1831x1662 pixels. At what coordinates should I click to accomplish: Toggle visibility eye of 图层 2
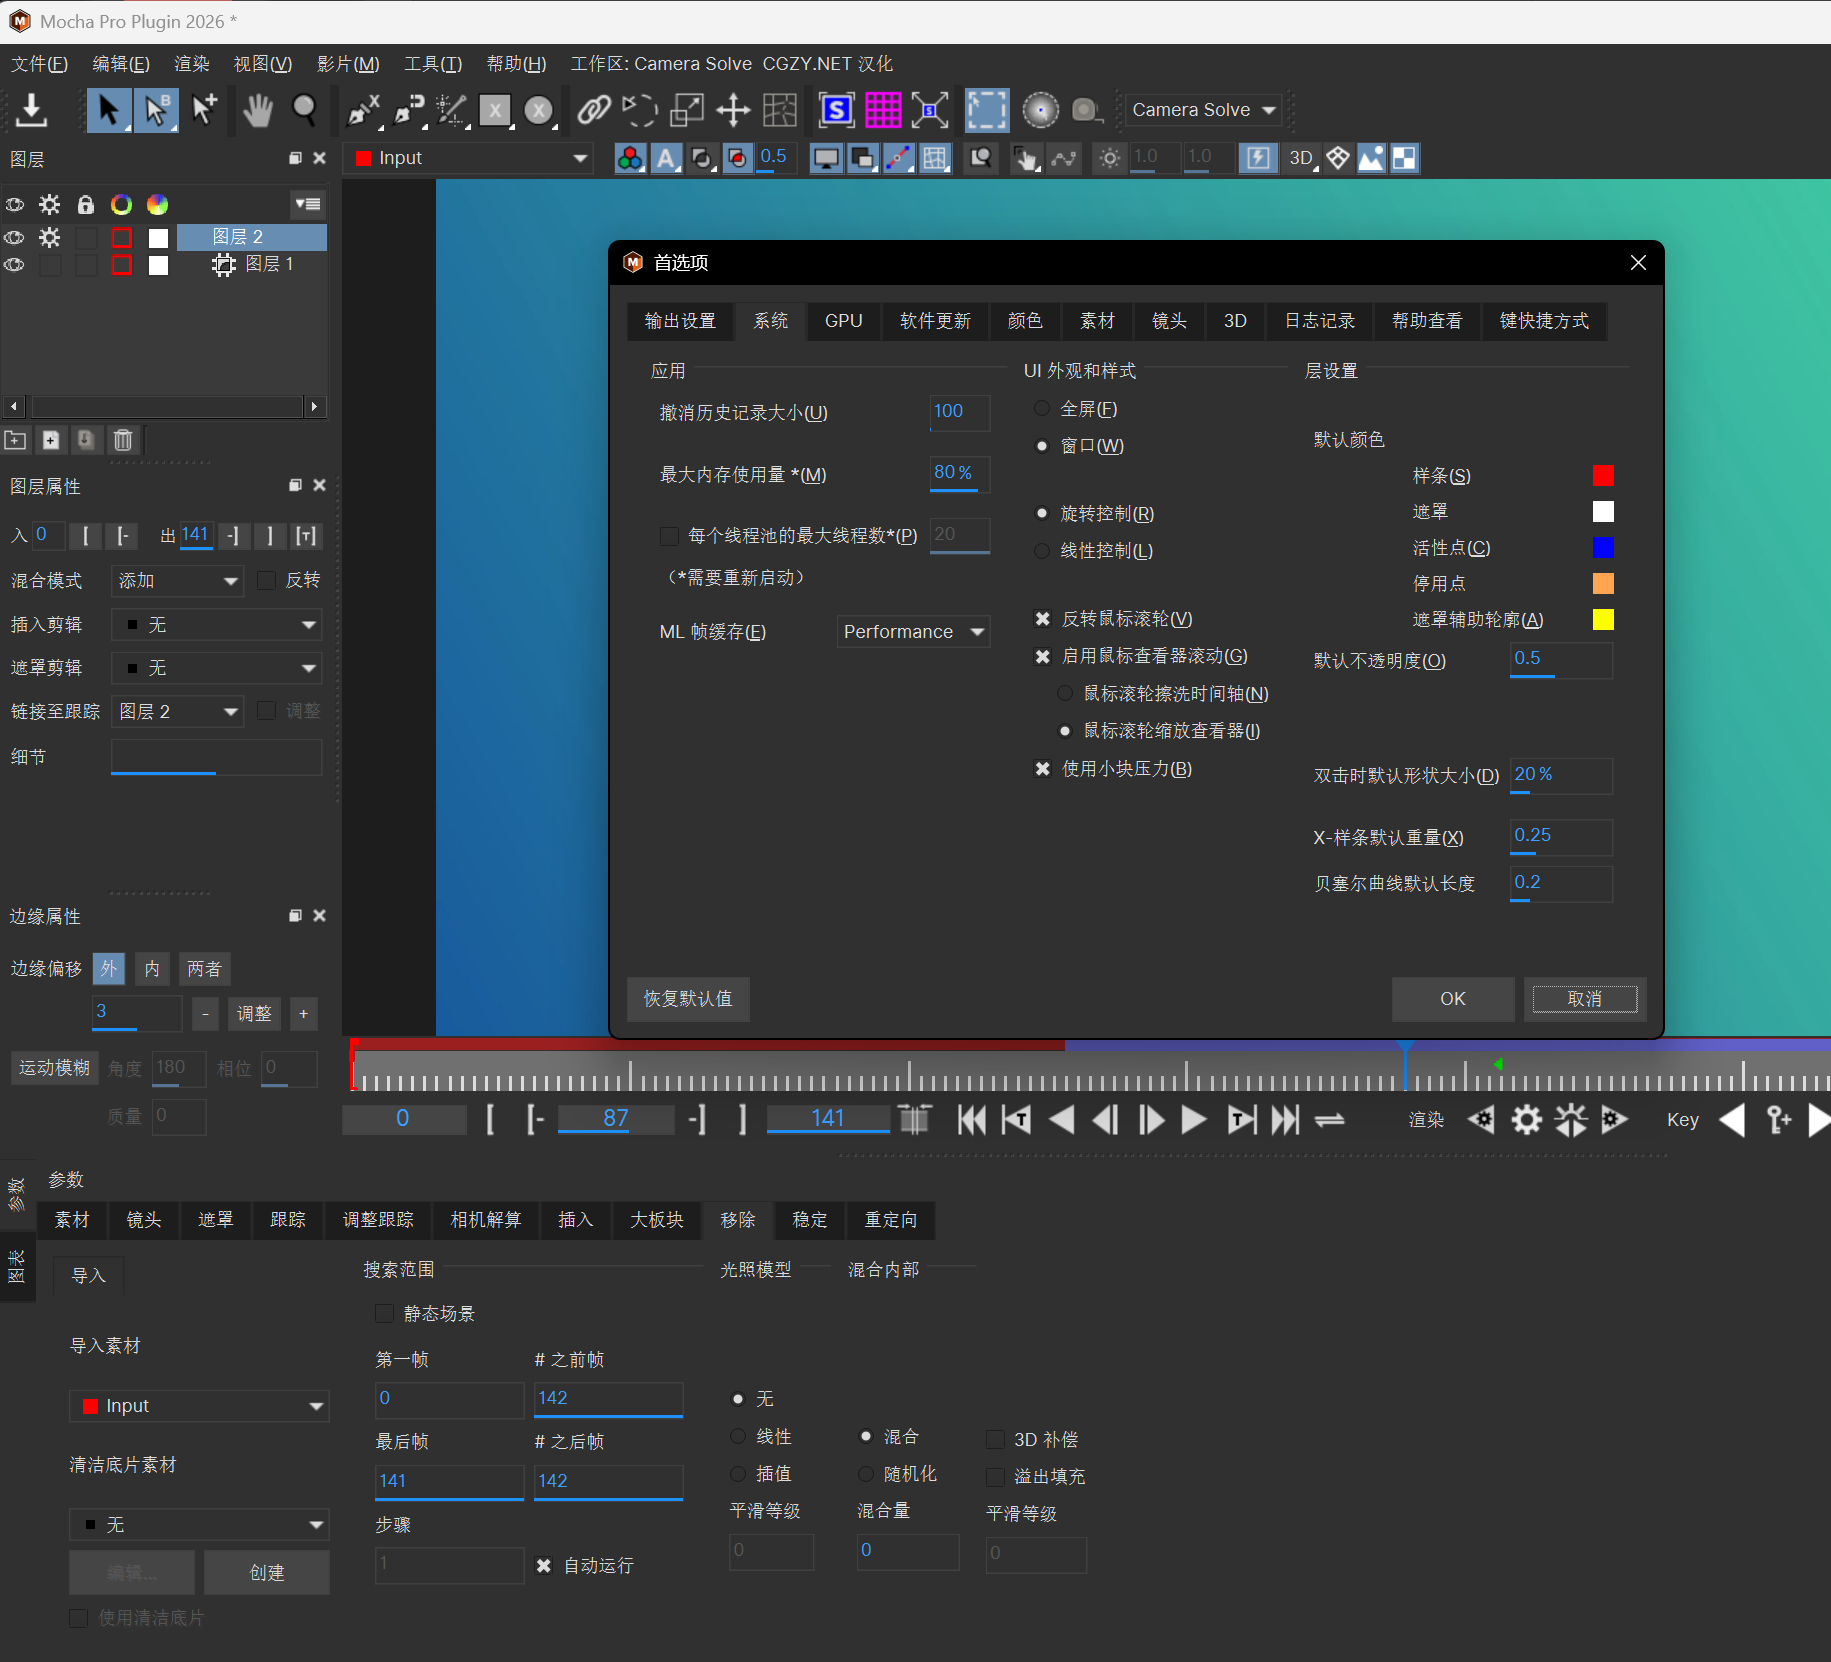[15, 237]
